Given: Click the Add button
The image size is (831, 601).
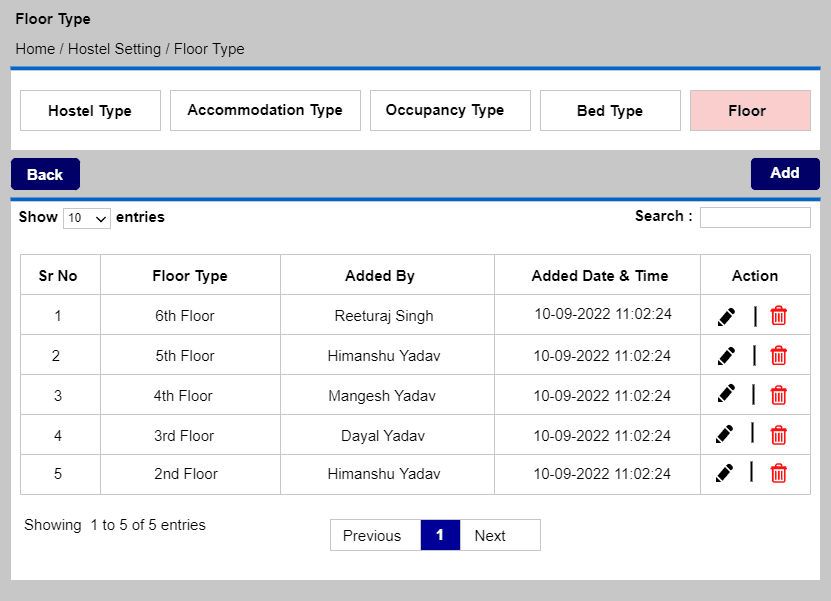Looking at the screenshot, I should [785, 174].
